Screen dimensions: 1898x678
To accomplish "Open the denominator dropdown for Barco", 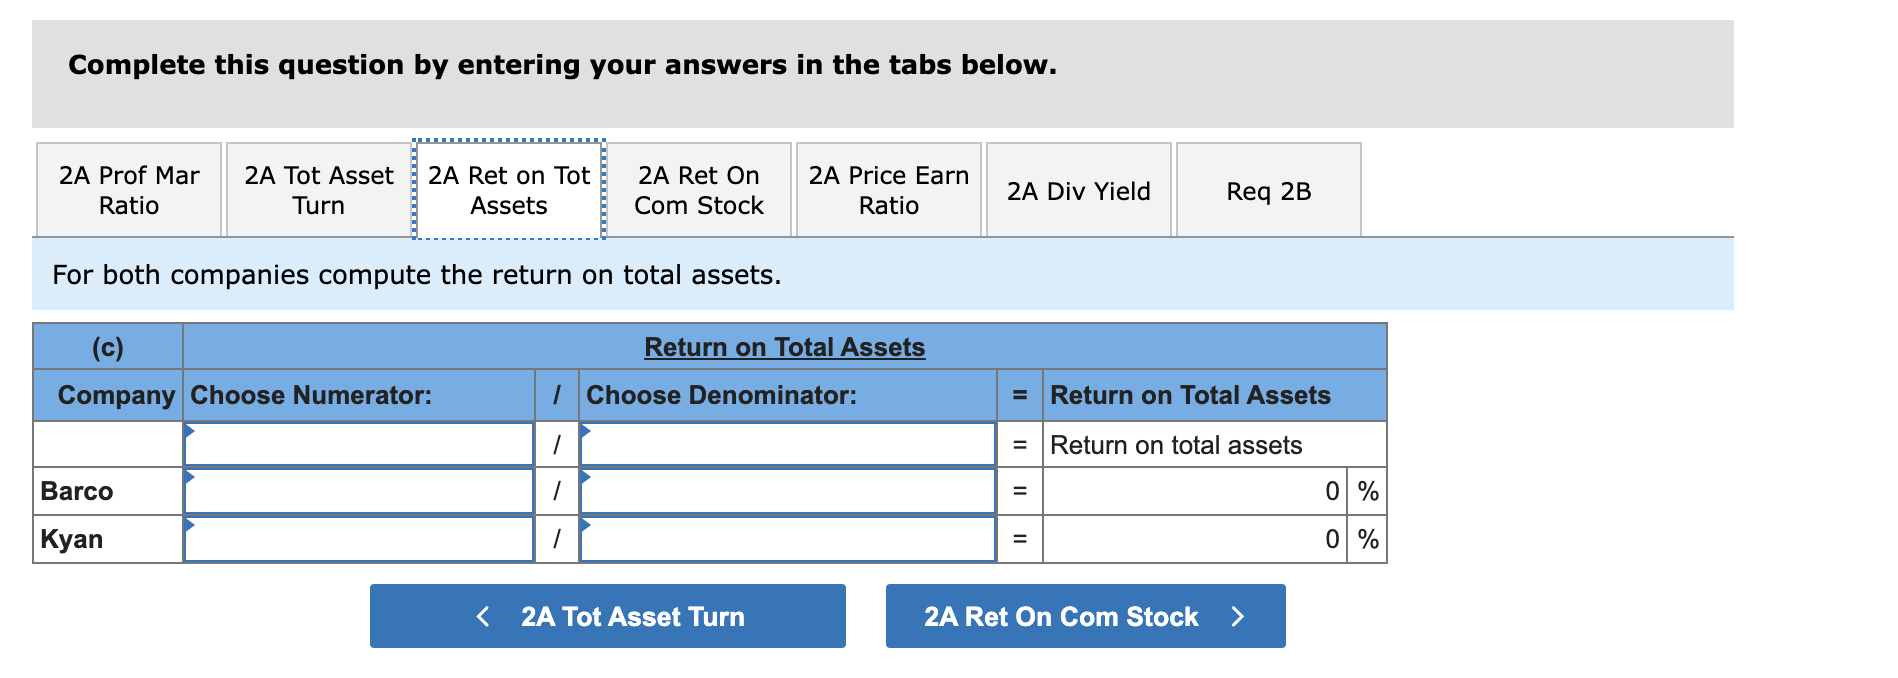I will point(788,490).
